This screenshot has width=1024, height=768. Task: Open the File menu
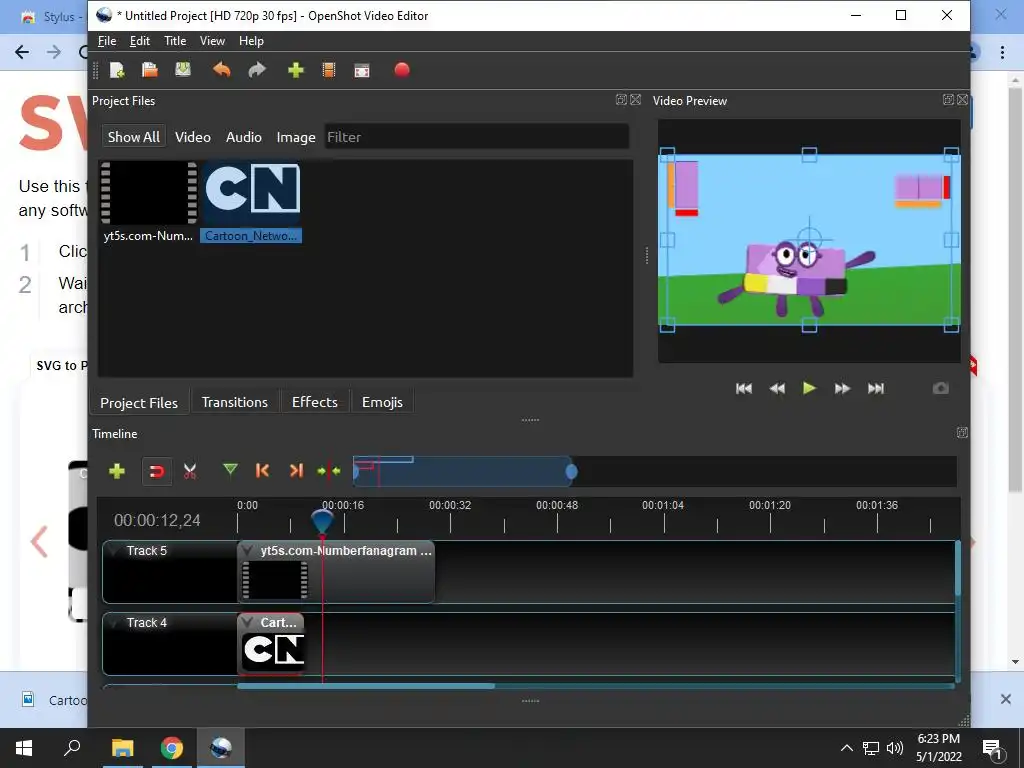(x=107, y=41)
